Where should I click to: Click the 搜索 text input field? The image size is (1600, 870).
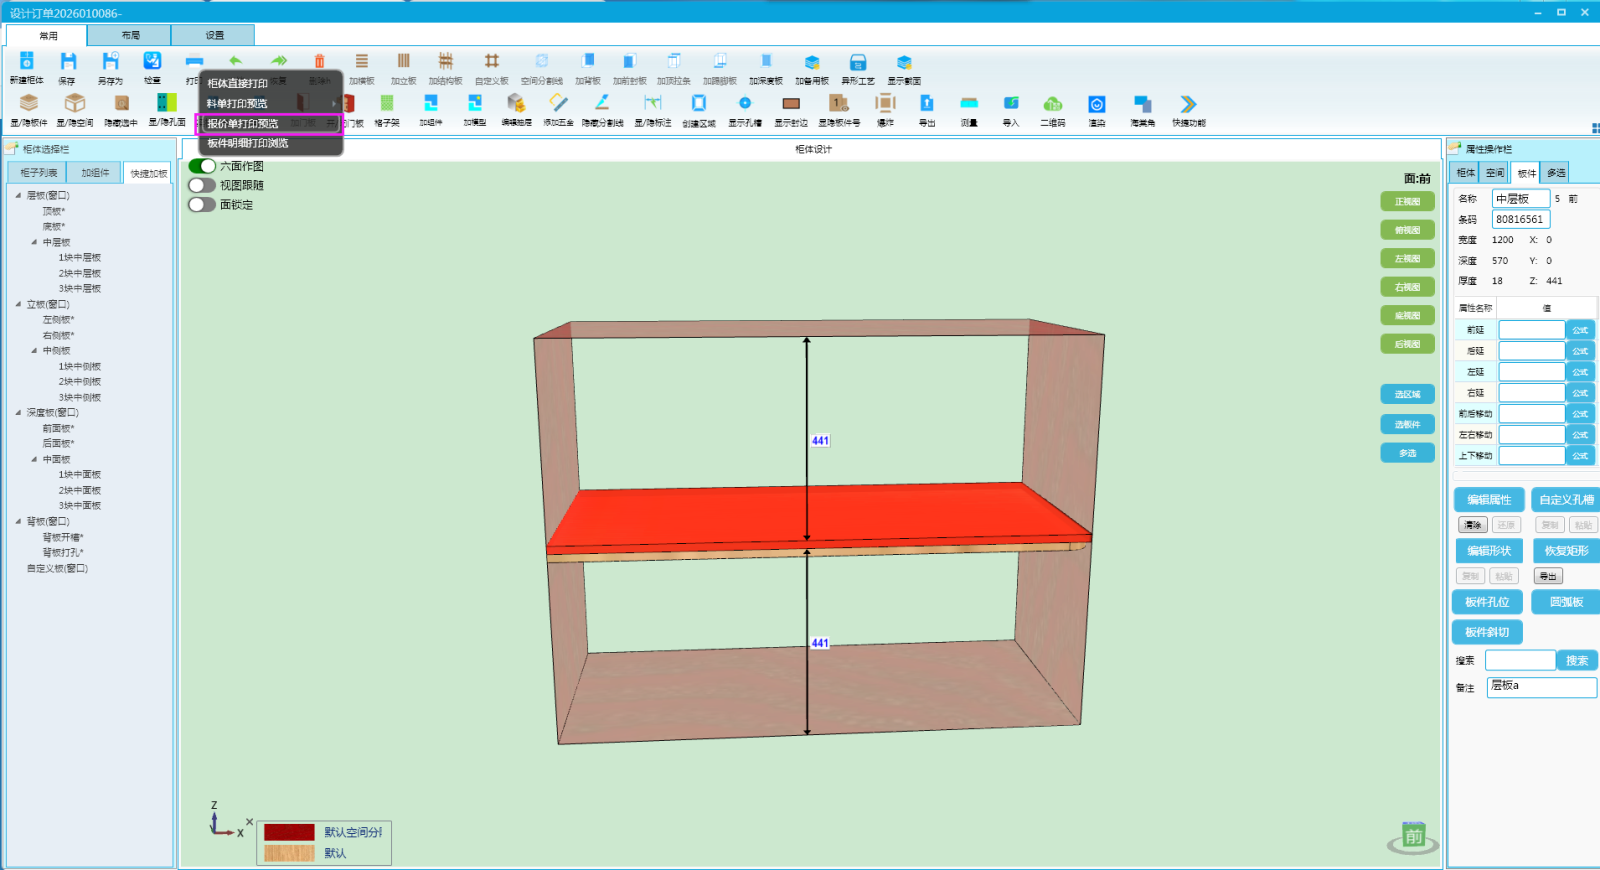pos(1520,660)
